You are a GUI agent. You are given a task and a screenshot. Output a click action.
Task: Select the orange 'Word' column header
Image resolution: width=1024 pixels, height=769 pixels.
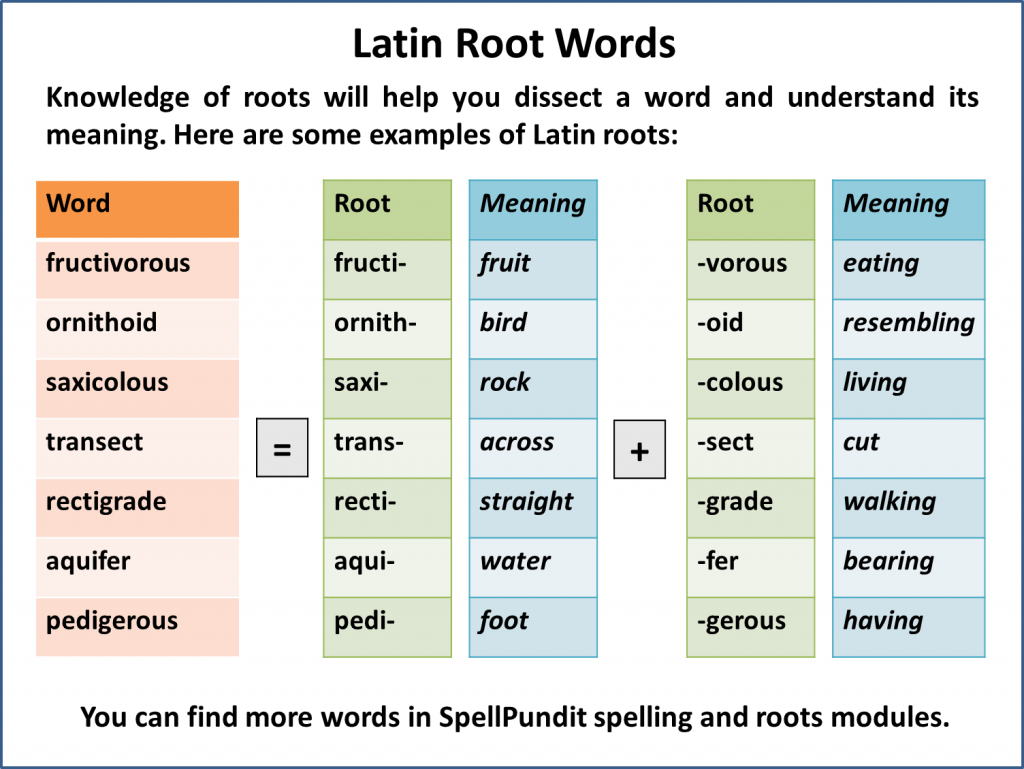tap(137, 209)
